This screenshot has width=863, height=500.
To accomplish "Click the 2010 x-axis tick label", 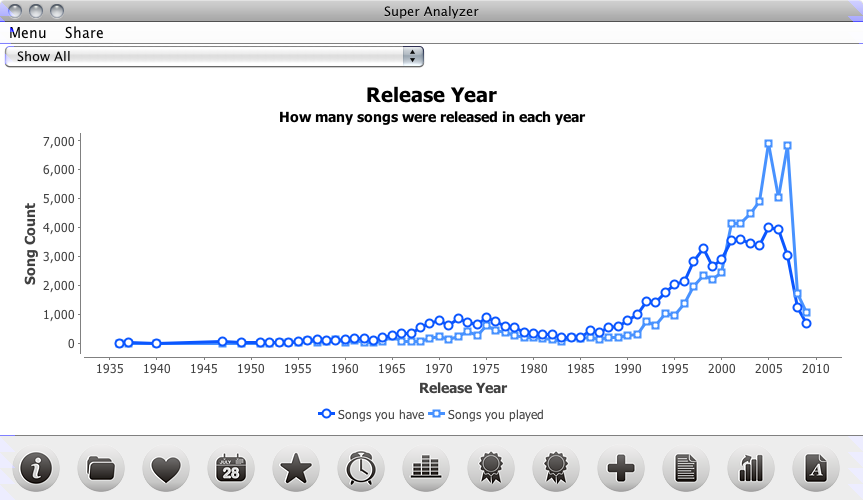I will (815, 369).
